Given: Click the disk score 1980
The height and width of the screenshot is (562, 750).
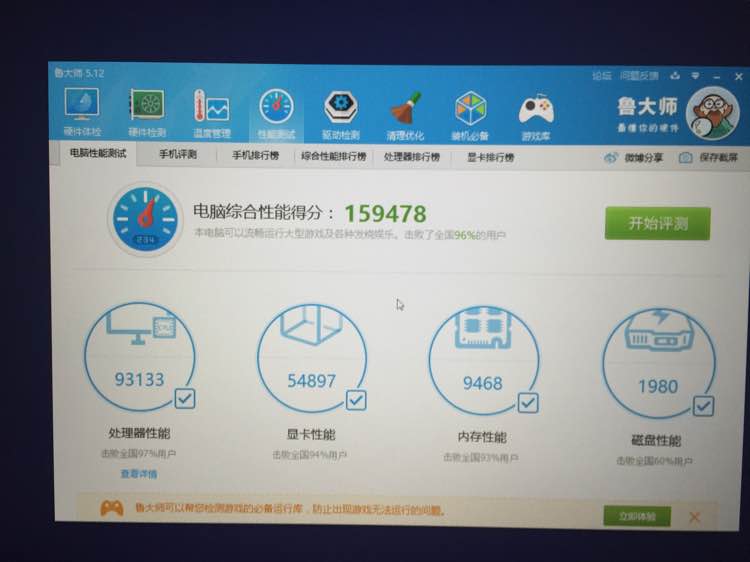Looking at the screenshot, I should [658, 386].
